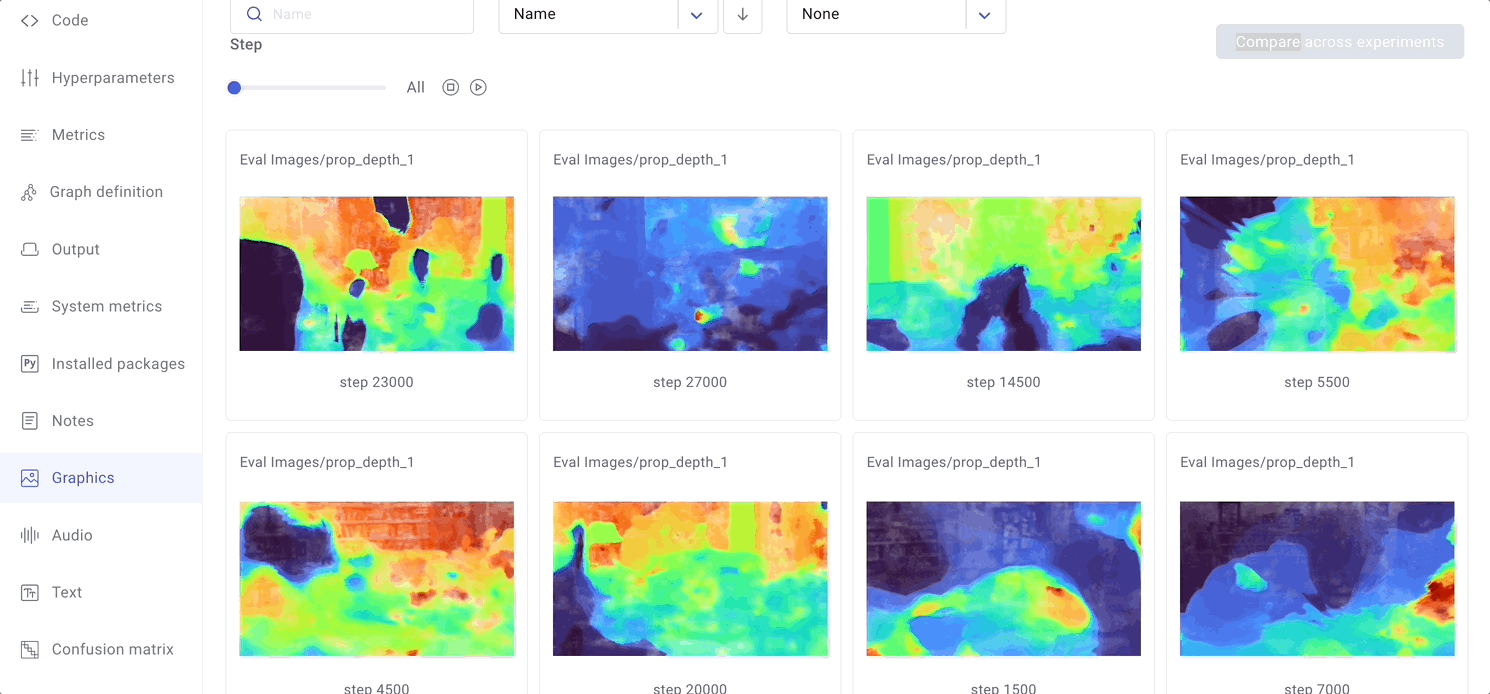1490x694 pixels.
Task: Click the Notes icon in sidebar
Action: pyautogui.click(x=30, y=421)
